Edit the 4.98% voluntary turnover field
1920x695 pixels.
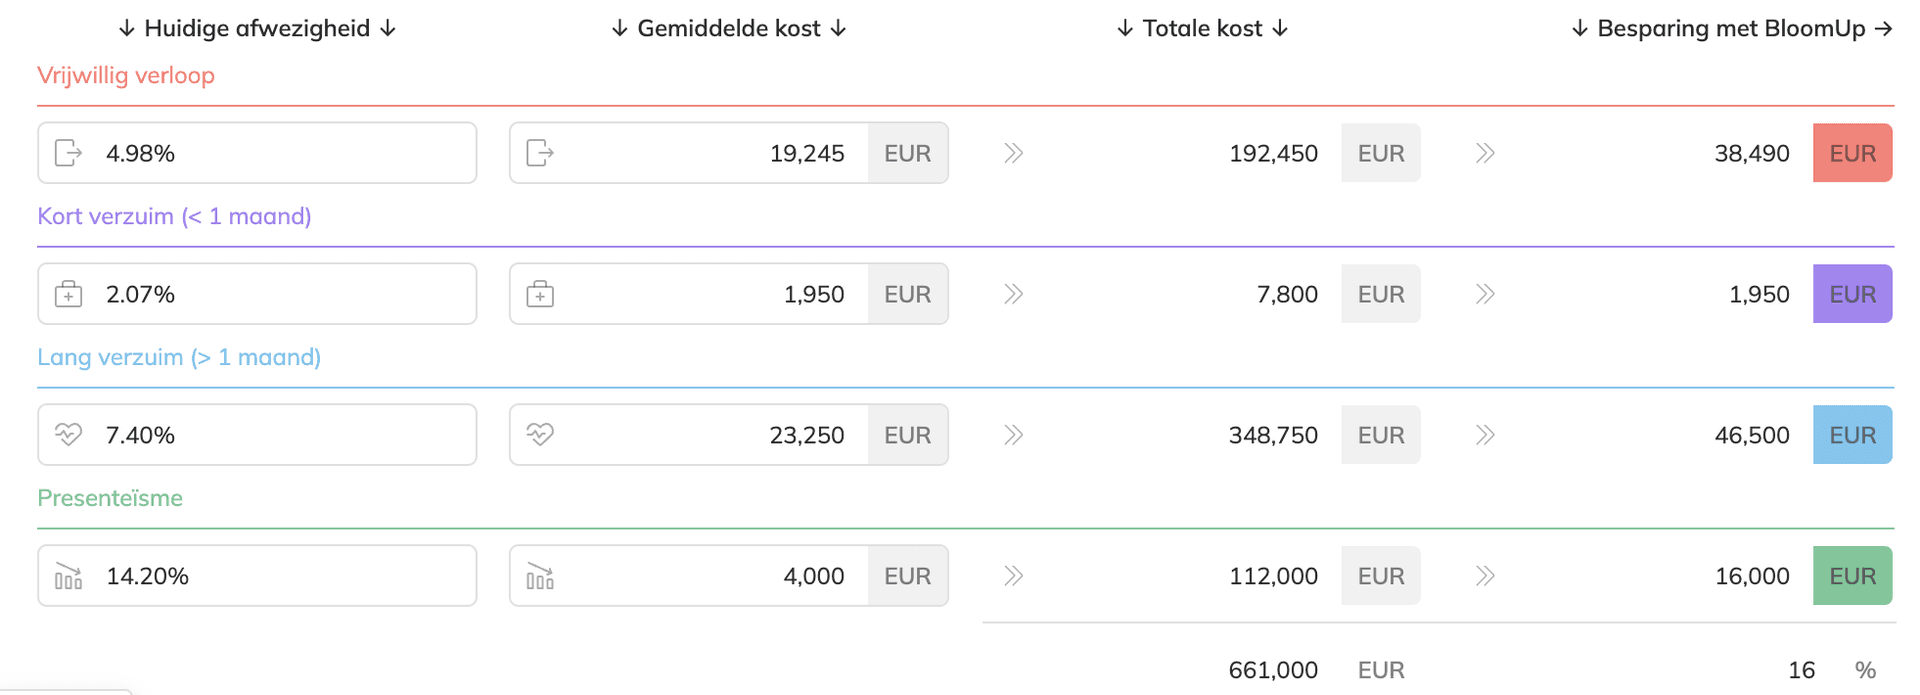257,153
